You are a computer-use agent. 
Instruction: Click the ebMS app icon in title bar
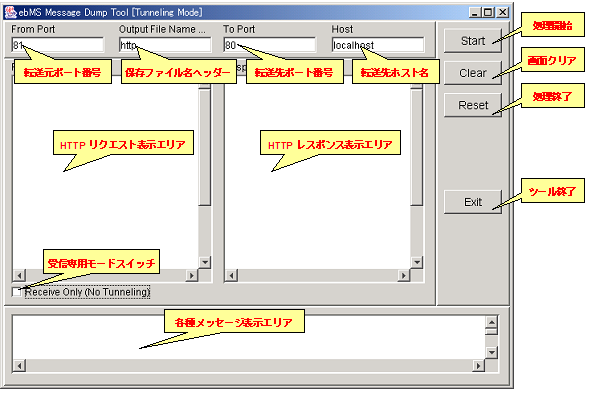pyautogui.click(x=11, y=12)
